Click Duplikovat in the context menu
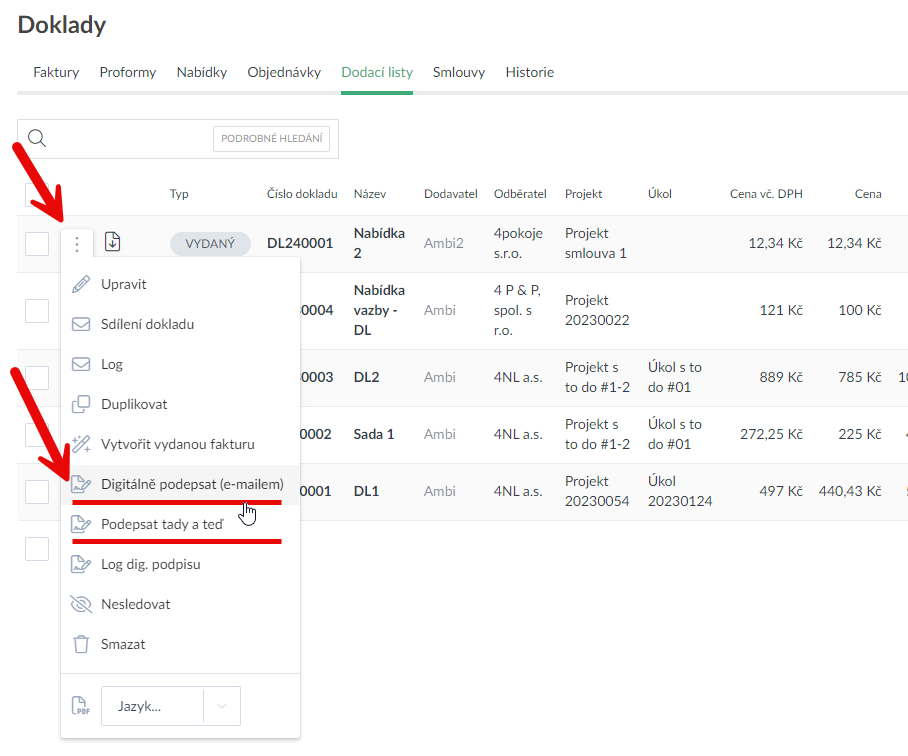Viewport: 908px width, 756px height. [x=133, y=404]
